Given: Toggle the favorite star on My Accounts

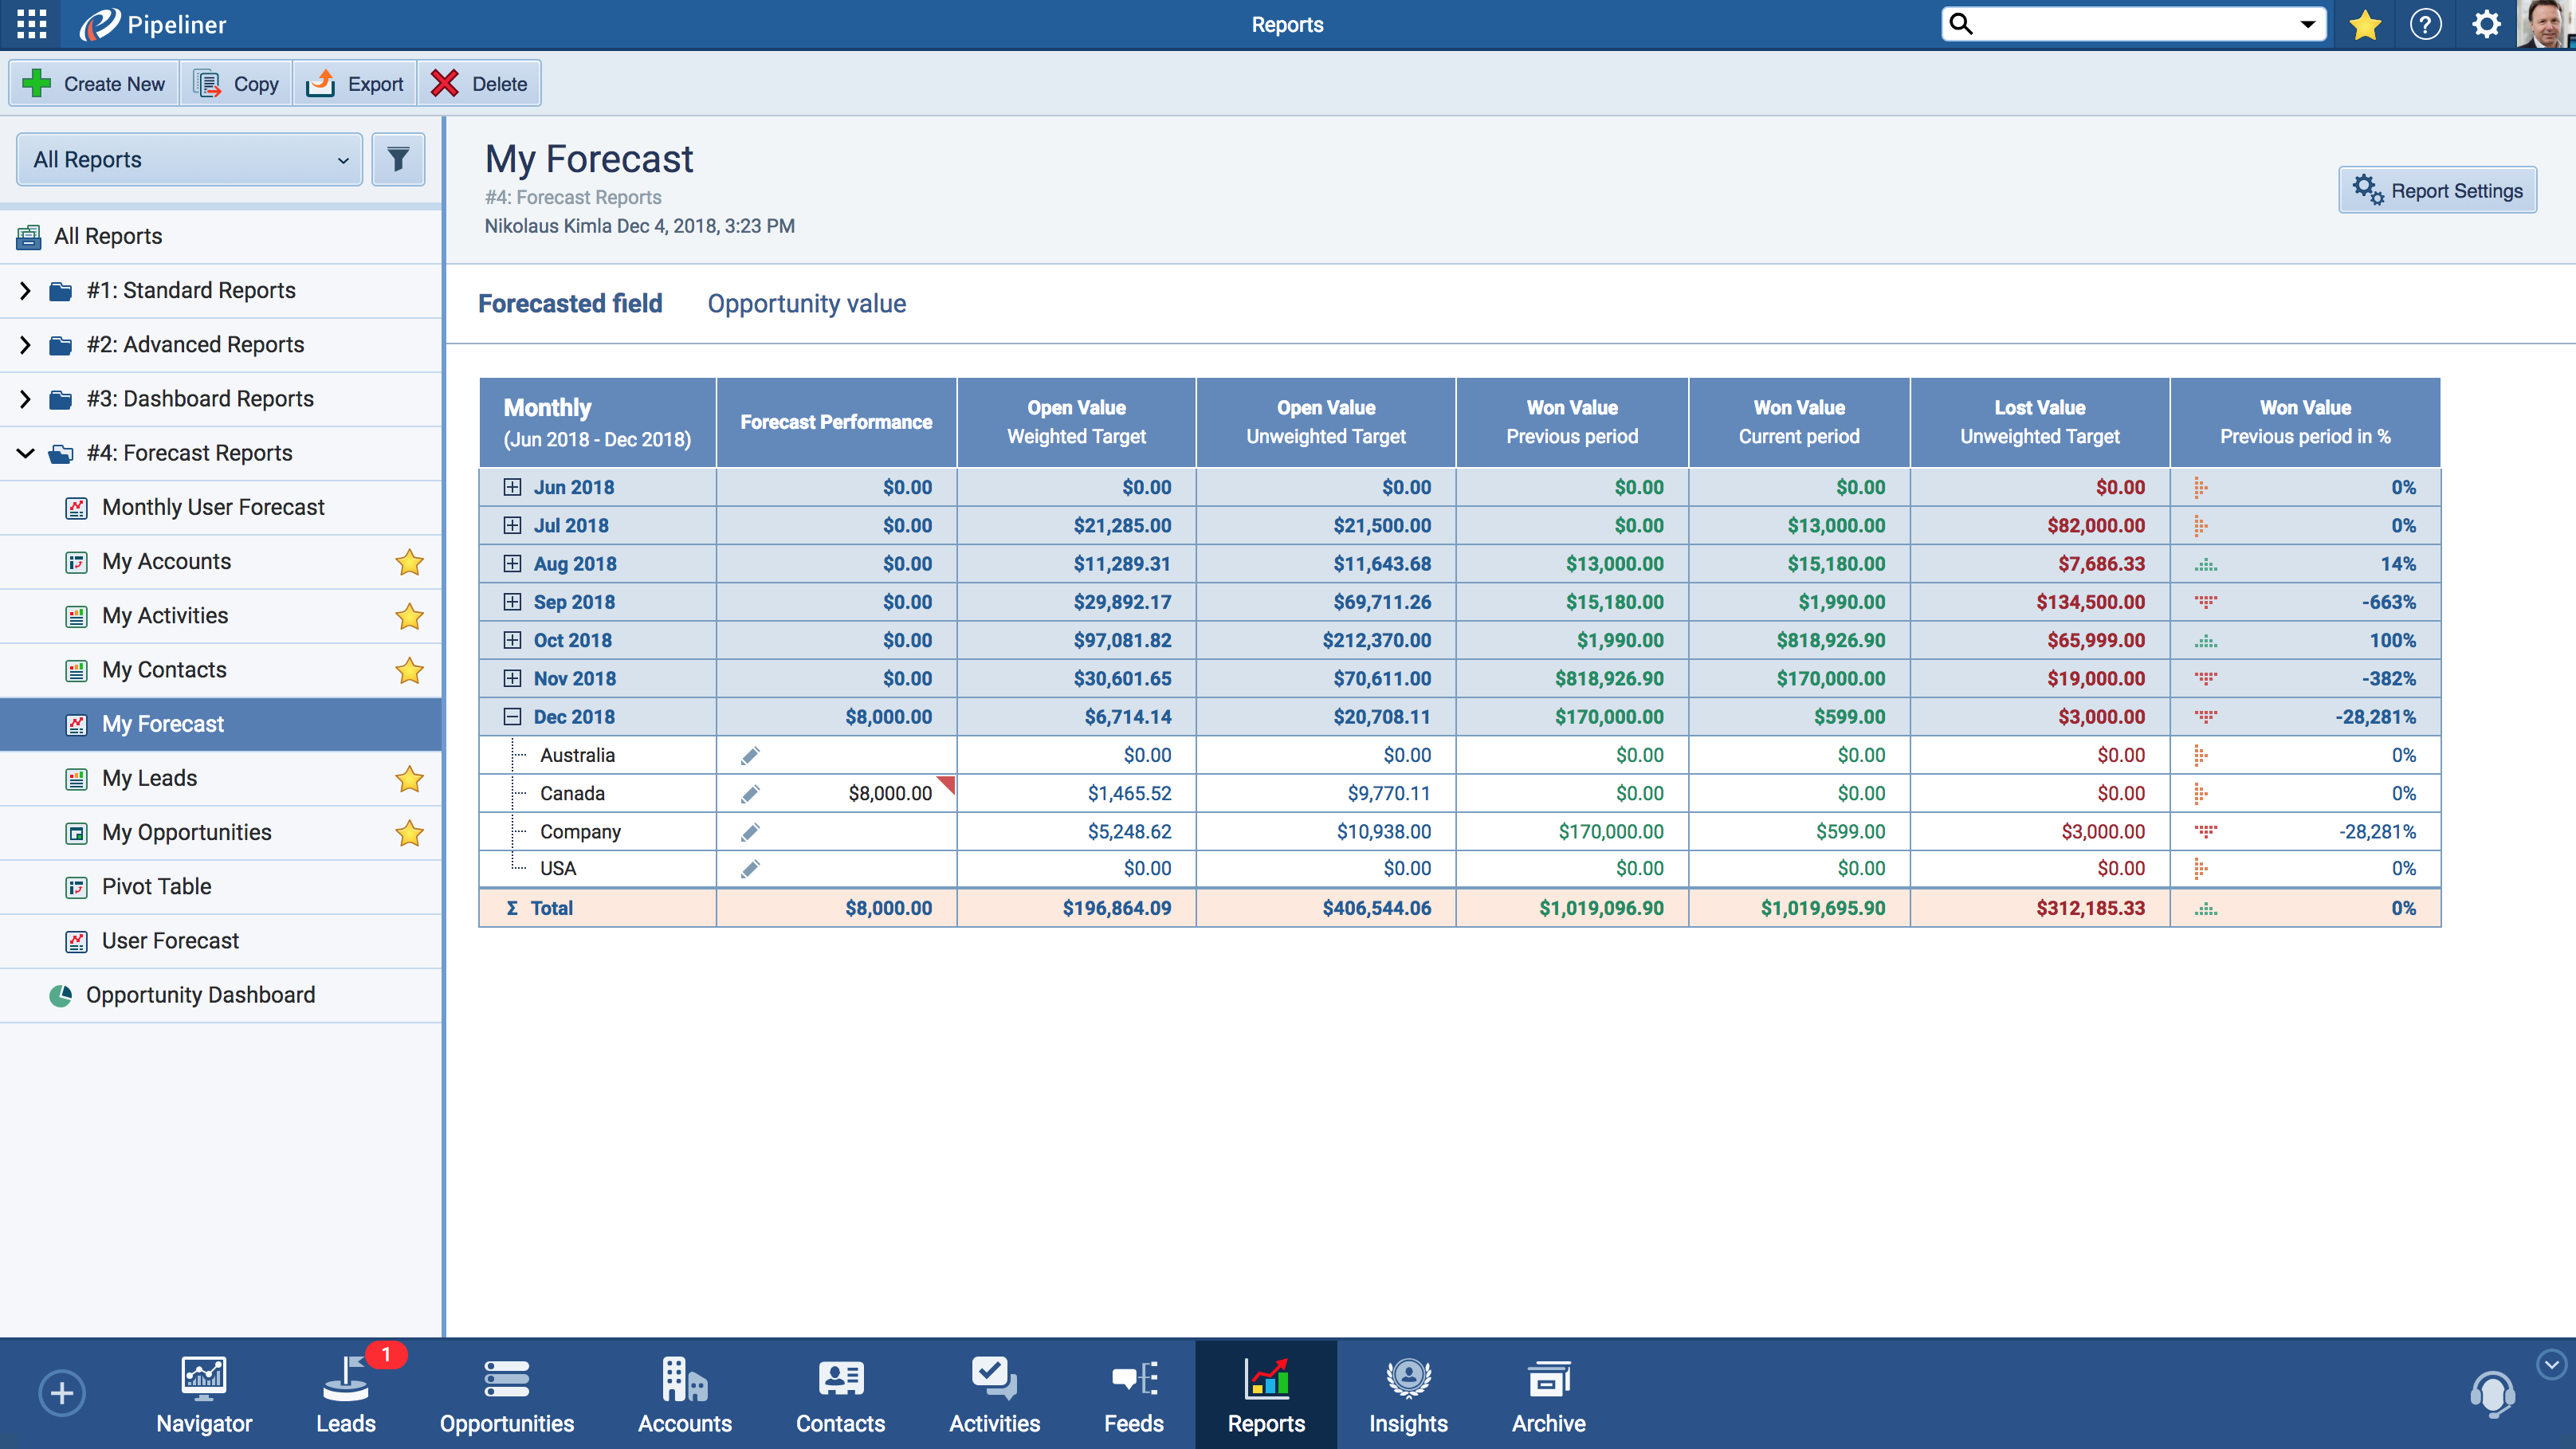Looking at the screenshot, I should click(x=409, y=562).
